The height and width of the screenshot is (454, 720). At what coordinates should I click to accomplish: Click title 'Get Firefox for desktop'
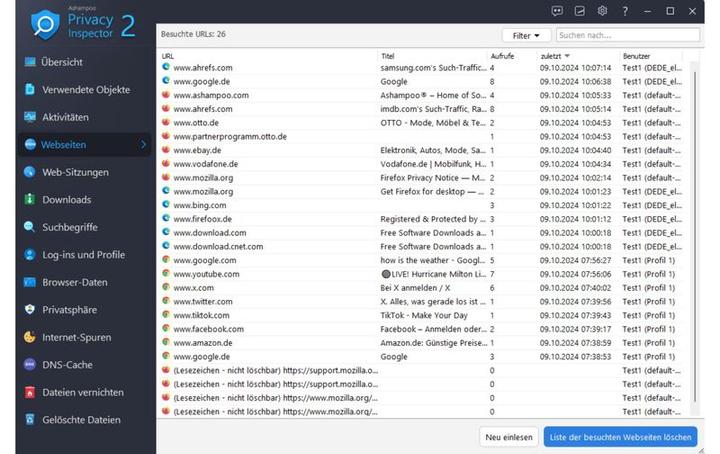point(432,191)
